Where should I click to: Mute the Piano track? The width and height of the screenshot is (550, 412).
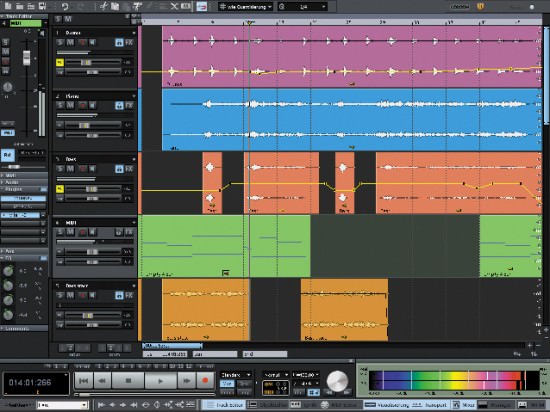[71, 105]
